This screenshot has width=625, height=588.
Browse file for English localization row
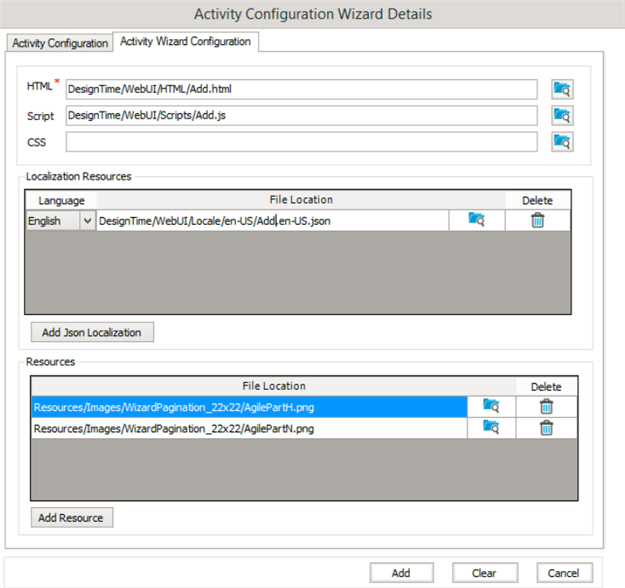pos(477,220)
